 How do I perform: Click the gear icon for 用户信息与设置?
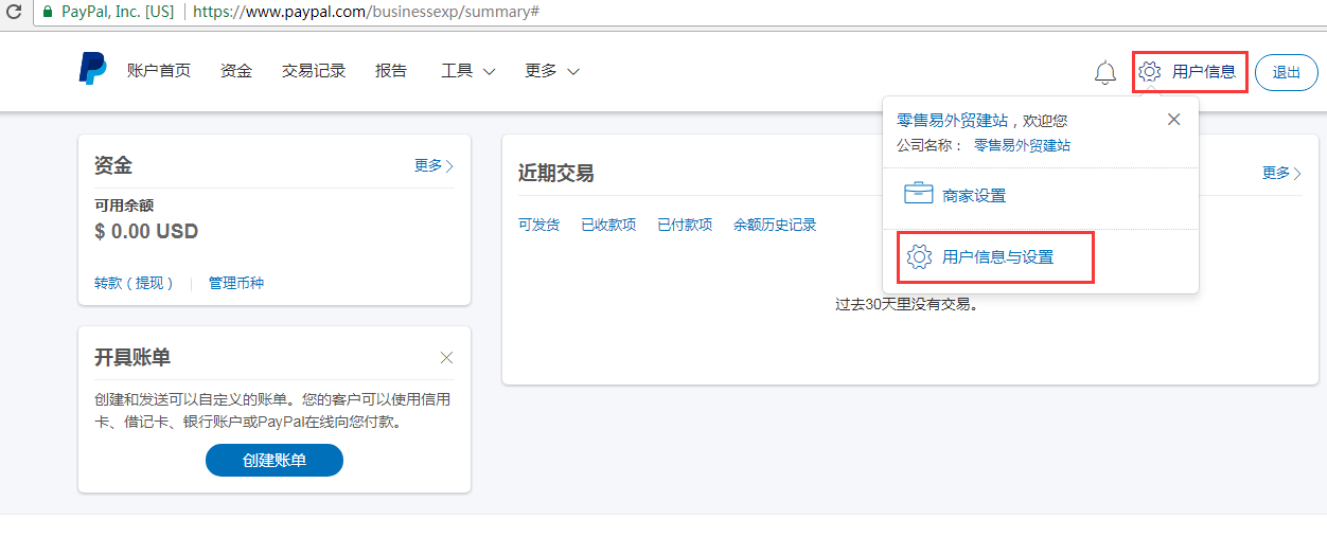(x=918, y=257)
